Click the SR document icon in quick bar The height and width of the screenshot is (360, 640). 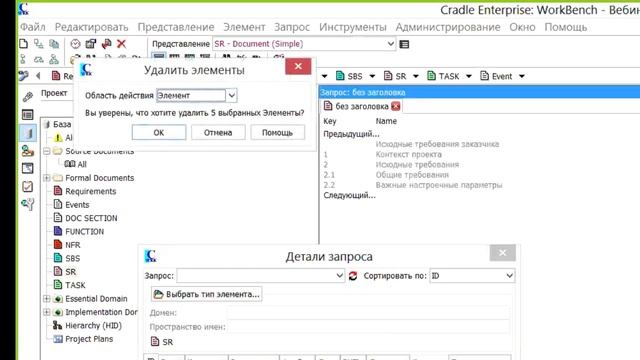[x=388, y=76]
